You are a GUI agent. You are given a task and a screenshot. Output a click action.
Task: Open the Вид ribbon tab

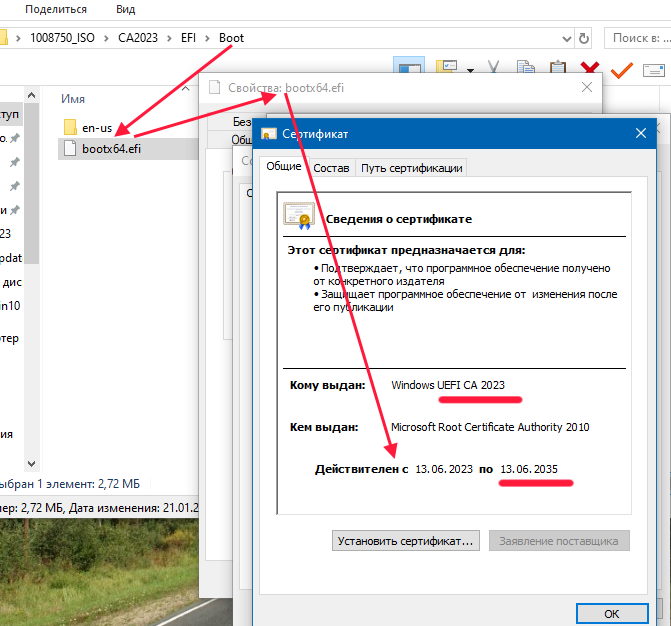(125, 9)
